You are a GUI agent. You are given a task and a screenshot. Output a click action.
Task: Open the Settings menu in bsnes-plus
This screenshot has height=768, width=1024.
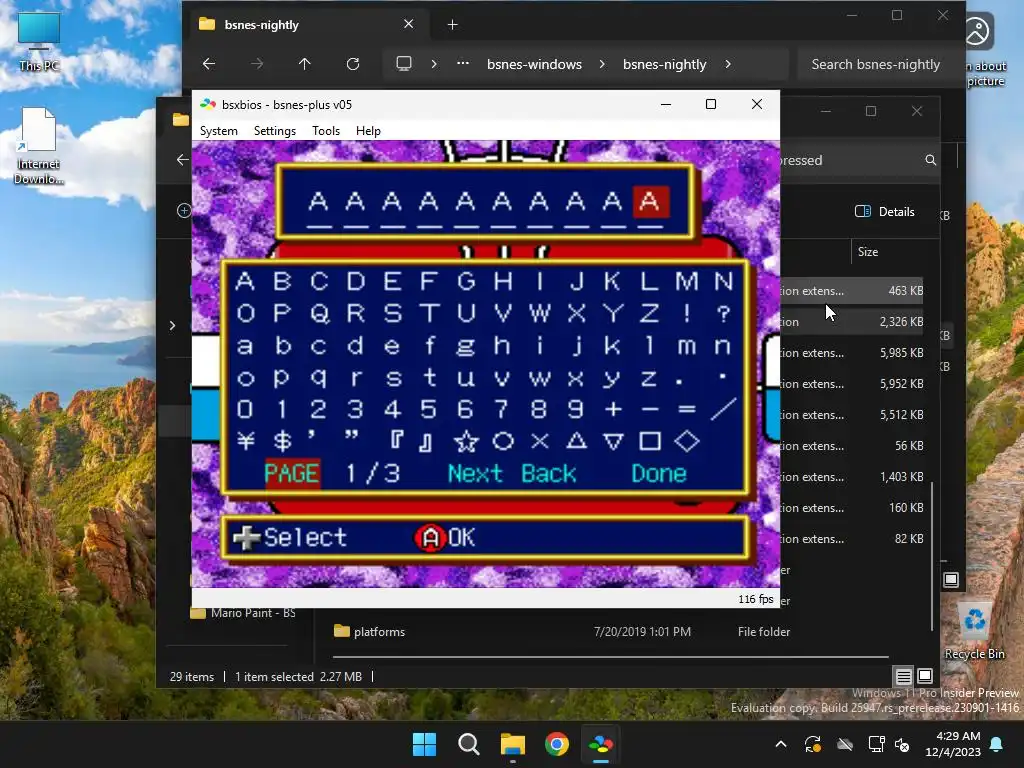tap(274, 131)
